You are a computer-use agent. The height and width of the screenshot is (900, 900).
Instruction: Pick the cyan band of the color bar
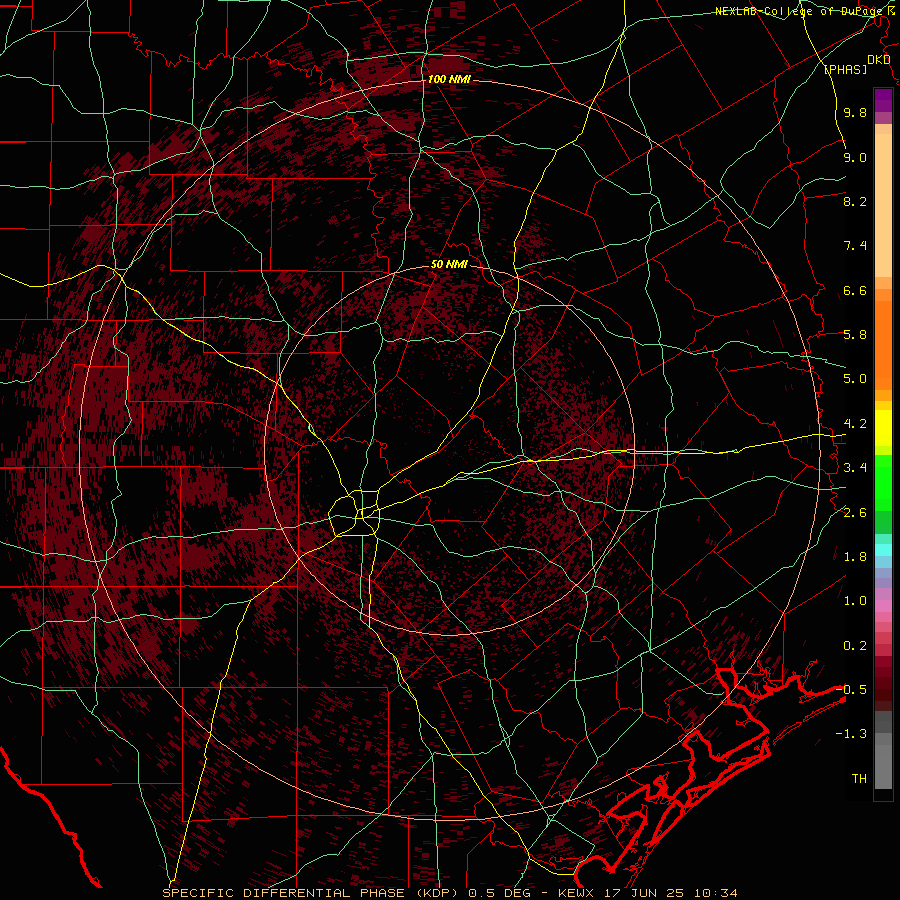883,550
